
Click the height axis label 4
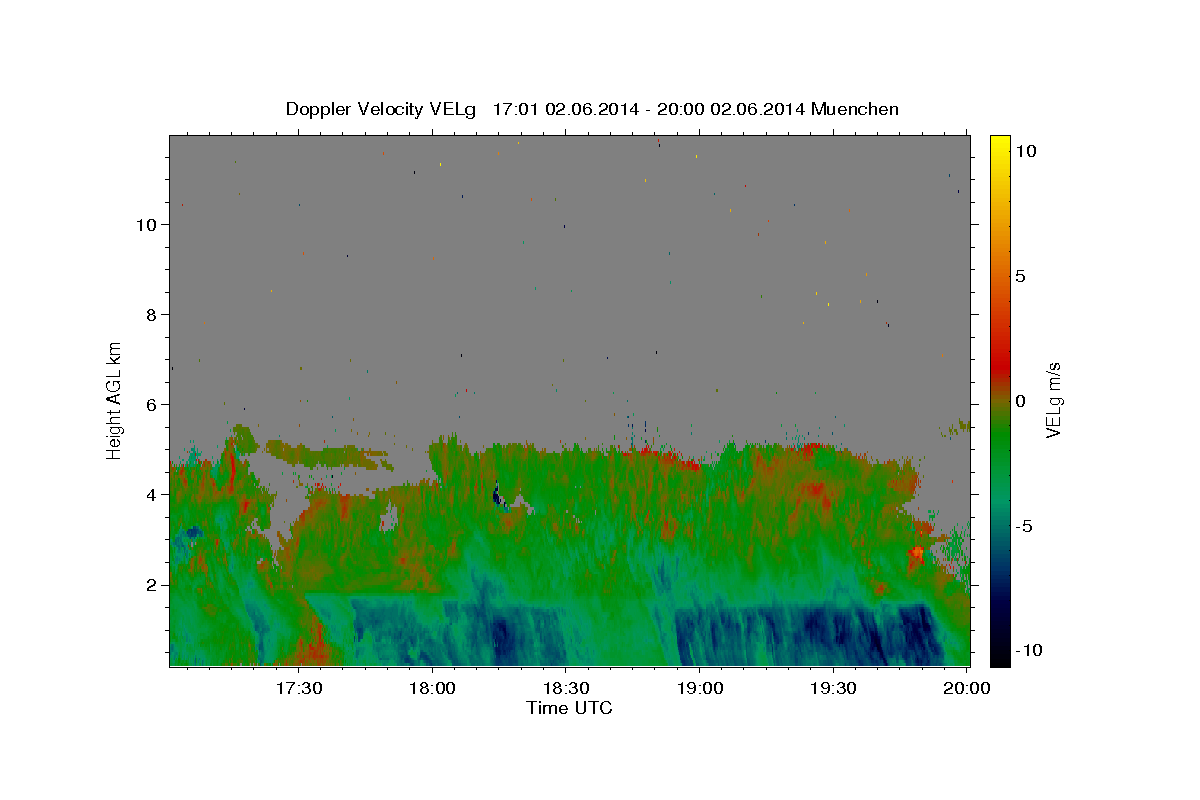151,494
